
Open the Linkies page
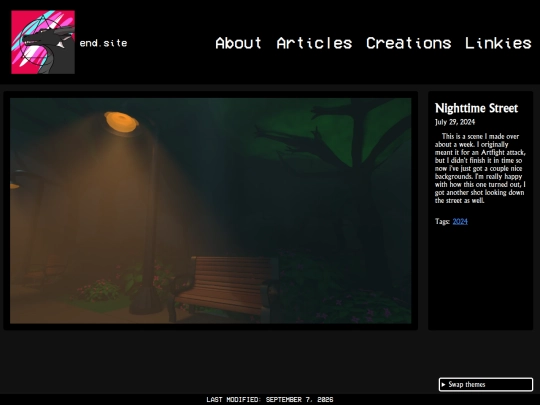498,43
